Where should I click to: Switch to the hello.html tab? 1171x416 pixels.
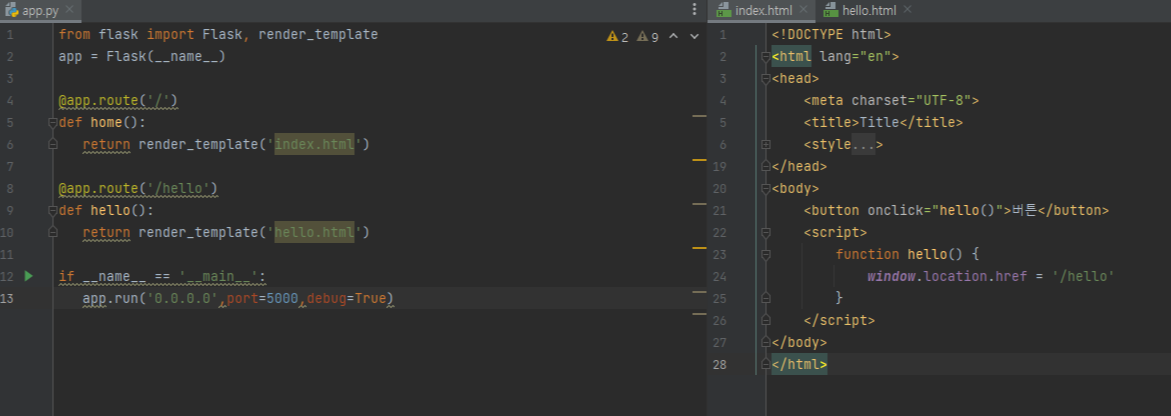(869, 10)
